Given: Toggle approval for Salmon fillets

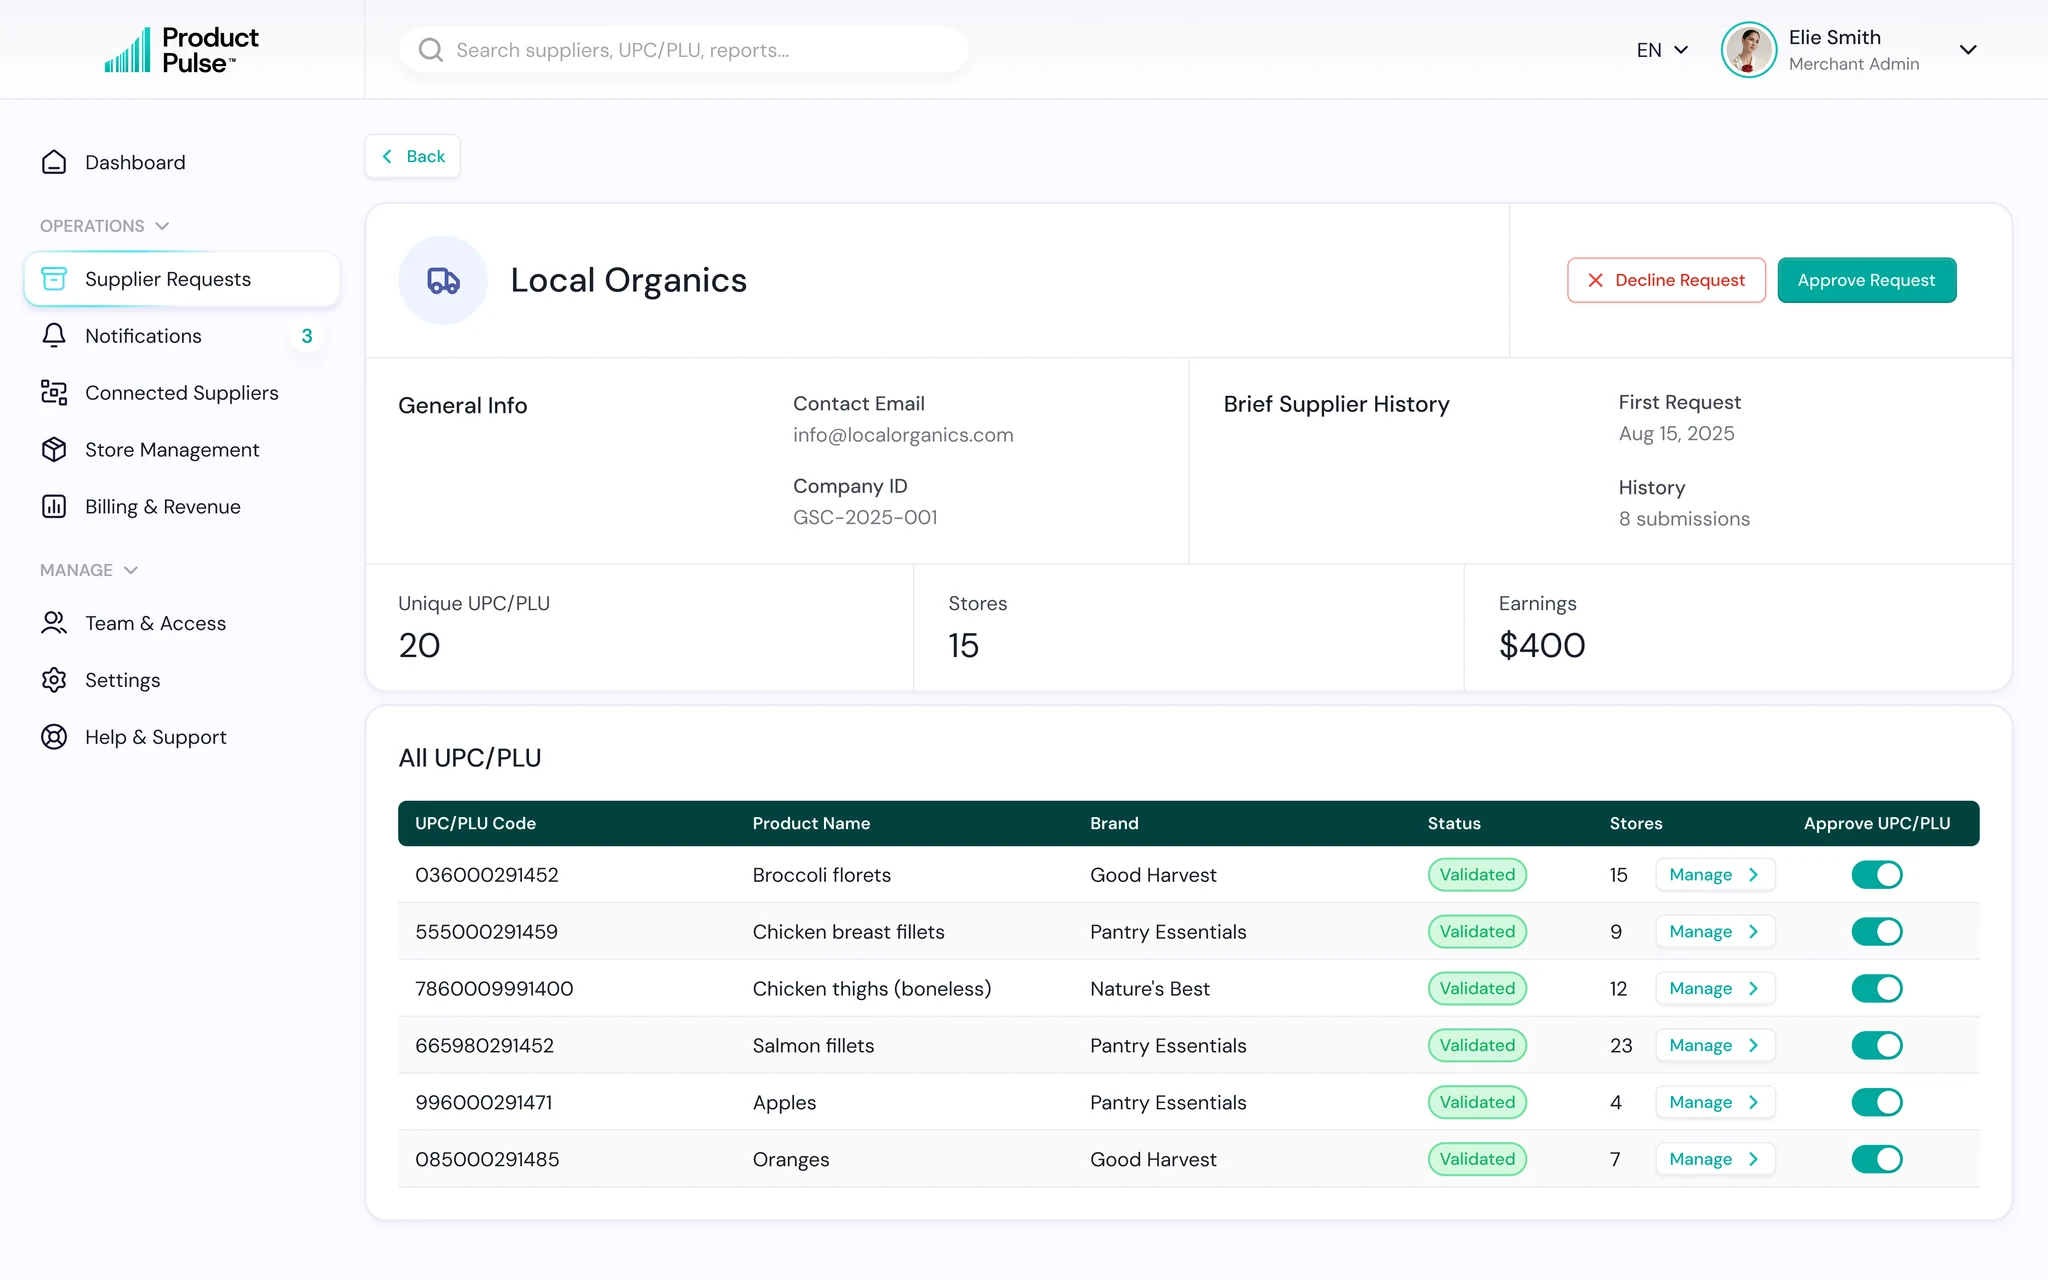Looking at the screenshot, I should 1876,1046.
